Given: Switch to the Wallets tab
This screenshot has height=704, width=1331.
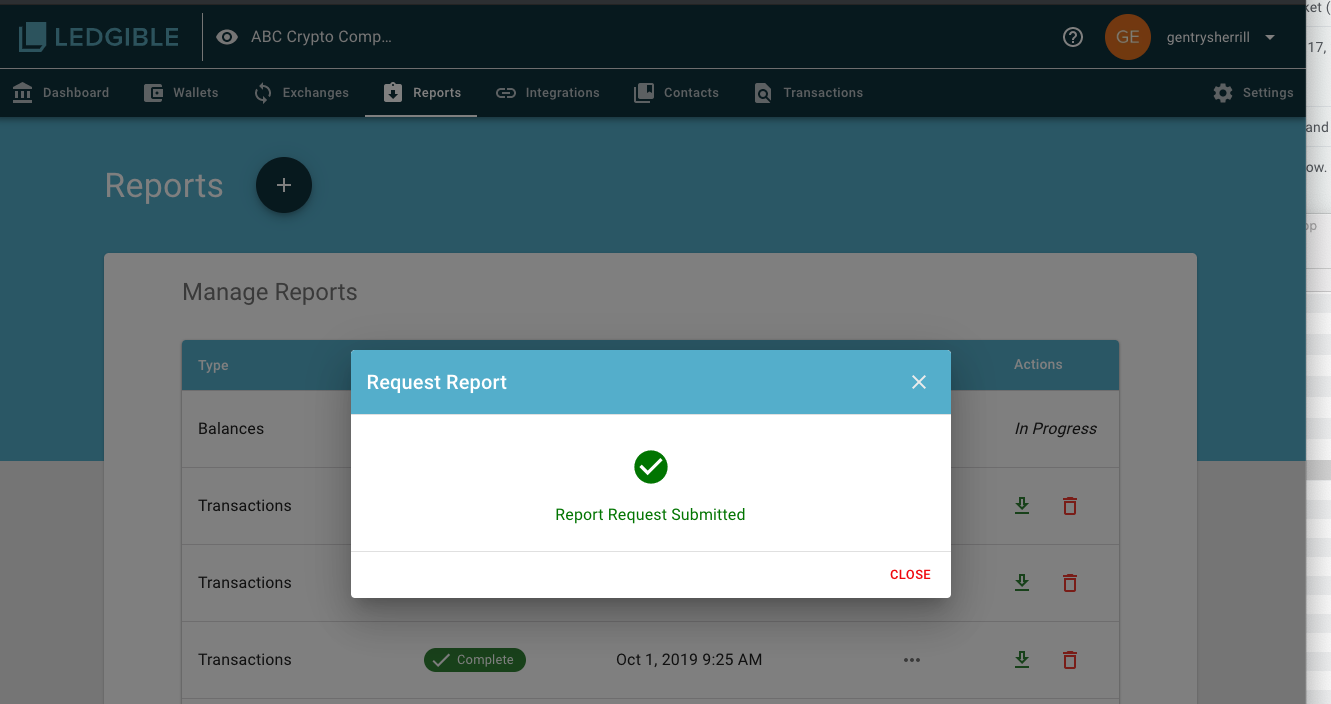Looking at the screenshot, I should pyautogui.click(x=182, y=93).
